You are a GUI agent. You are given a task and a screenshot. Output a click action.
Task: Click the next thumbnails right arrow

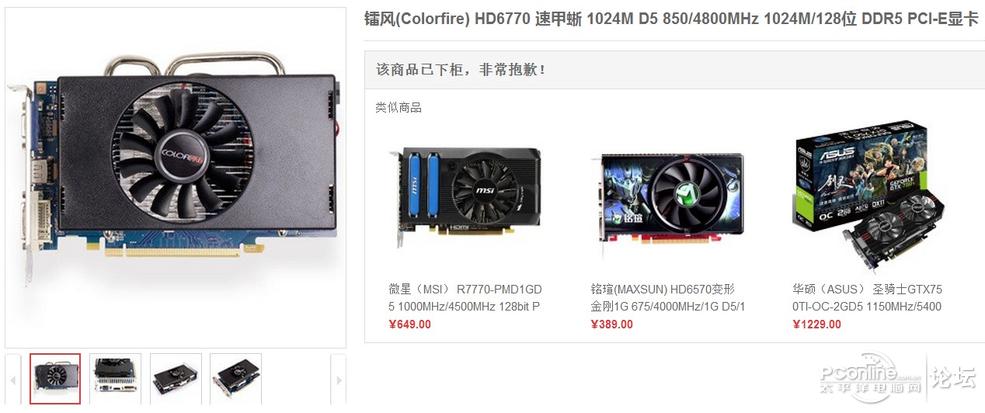pyautogui.click(x=338, y=379)
